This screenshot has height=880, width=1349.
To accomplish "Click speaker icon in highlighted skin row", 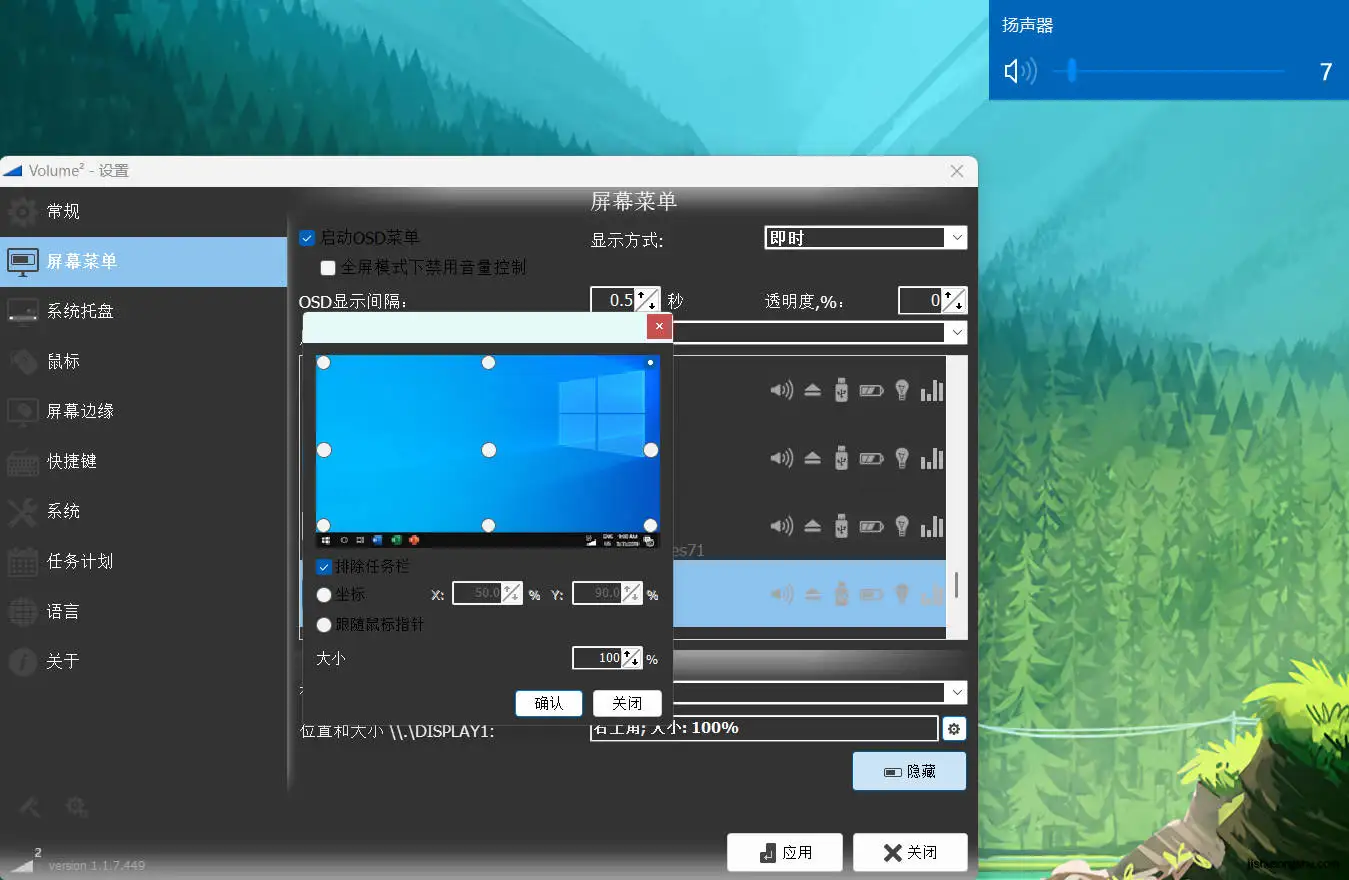I will coord(781,594).
